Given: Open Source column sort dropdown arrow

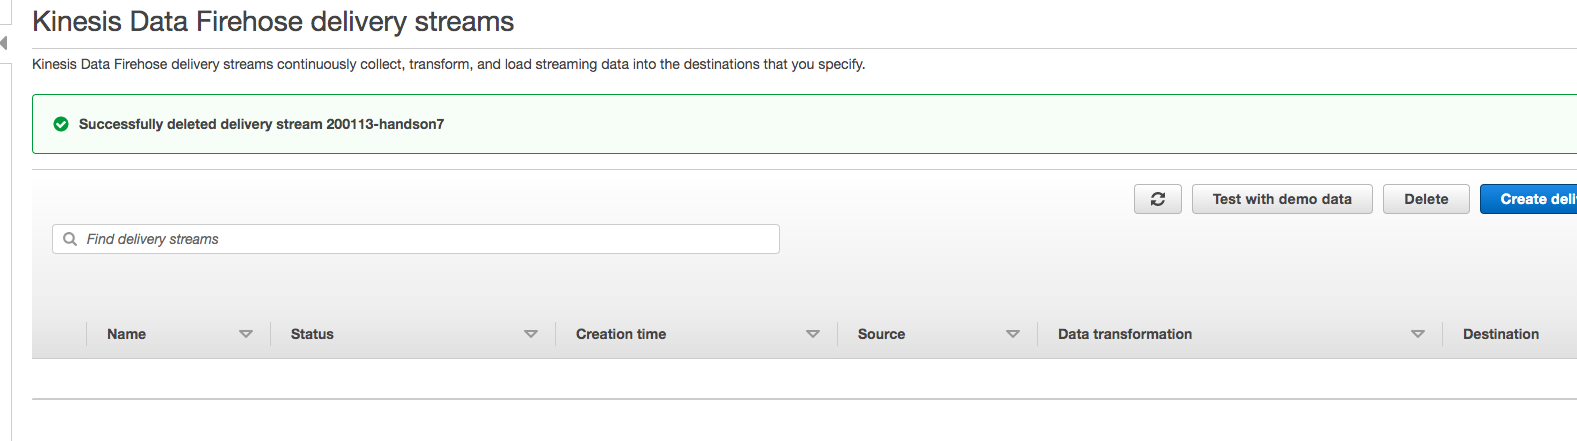Looking at the screenshot, I should [x=1013, y=334].
